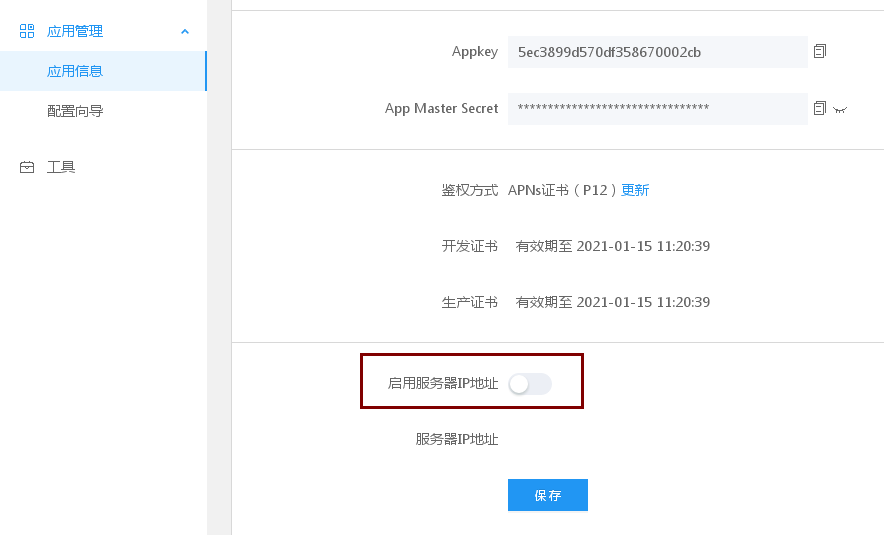Reveal the App Master Secret eye icon
The image size is (884, 535).
(840, 110)
